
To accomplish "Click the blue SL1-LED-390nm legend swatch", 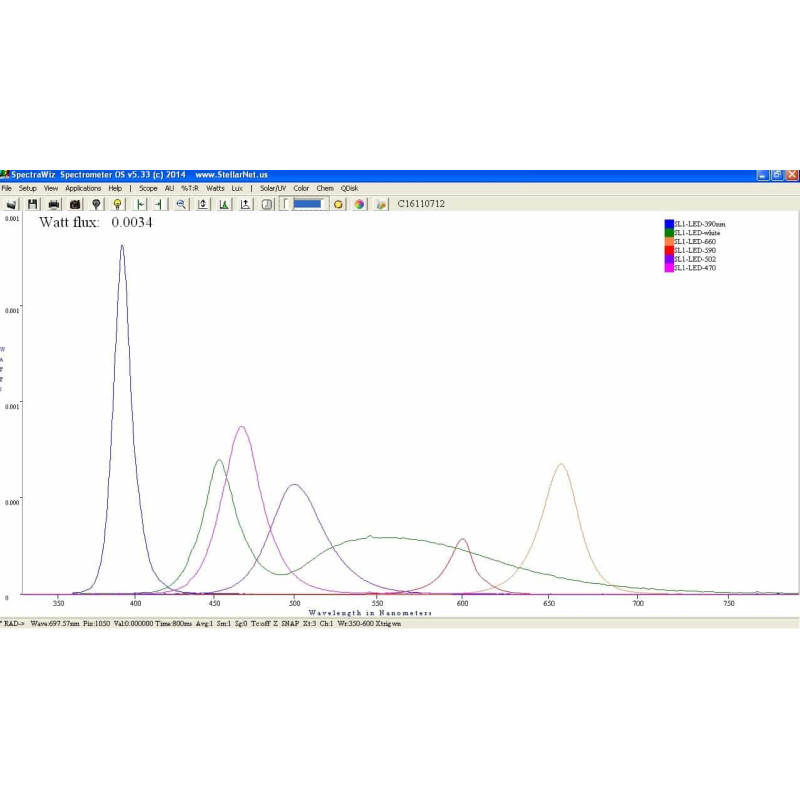I will (x=669, y=224).
